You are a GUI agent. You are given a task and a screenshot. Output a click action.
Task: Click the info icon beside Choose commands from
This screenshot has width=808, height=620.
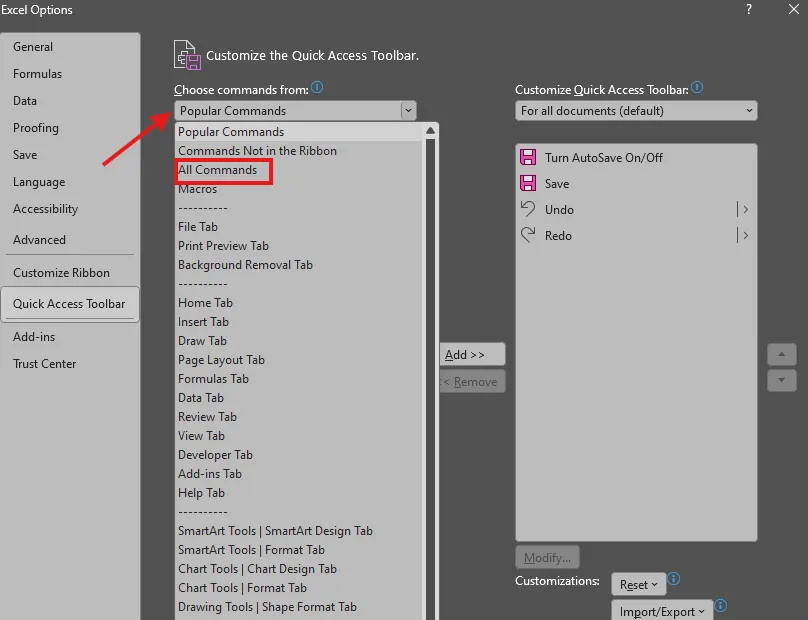318,88
